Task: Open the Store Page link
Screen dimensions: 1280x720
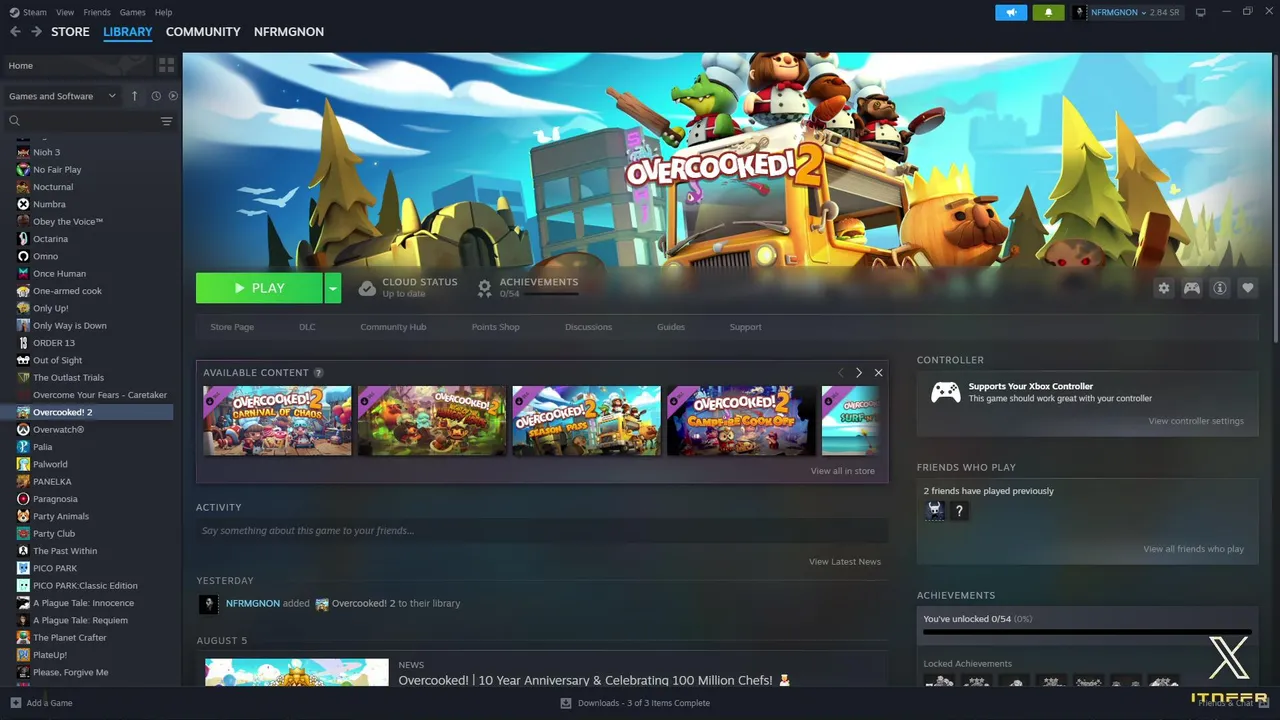Action: (x=232, y=327)
